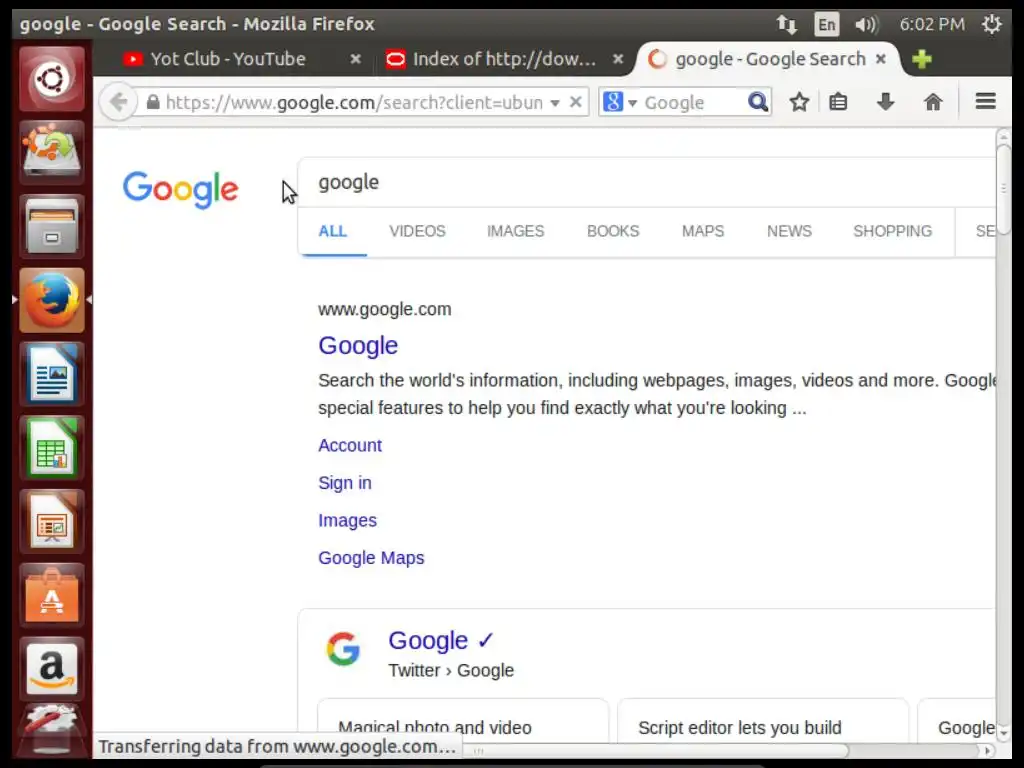Open the network indicator in top panel
Viewport: 1024px width, 768px height.
tap(786, 25)
